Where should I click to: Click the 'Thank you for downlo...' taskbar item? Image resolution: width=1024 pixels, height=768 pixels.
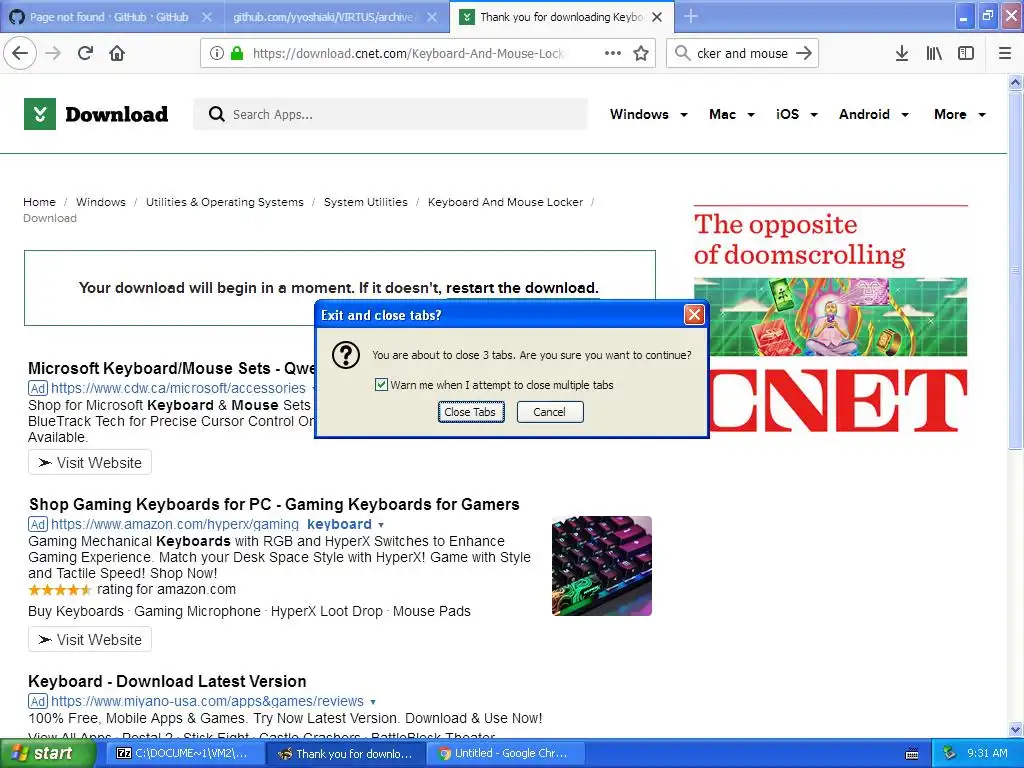(x=347, y=754)
